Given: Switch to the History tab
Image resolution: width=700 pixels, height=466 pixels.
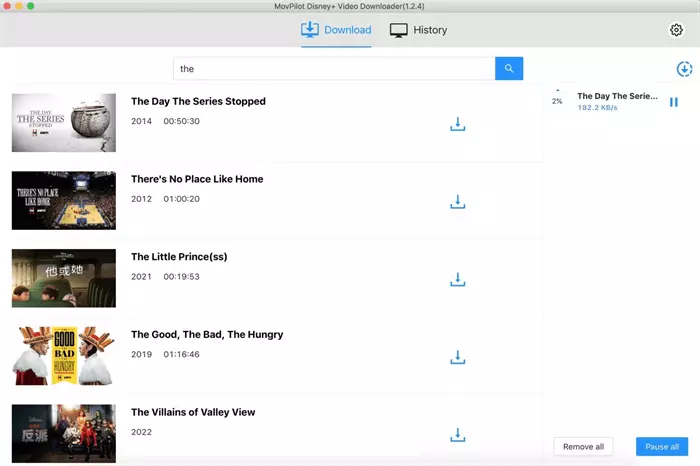Looking at the screenshot, I should [x=418, y=30].
